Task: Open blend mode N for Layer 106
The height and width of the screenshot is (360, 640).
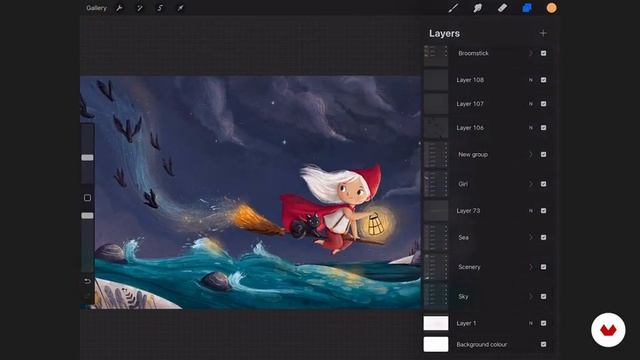Action: (531, 128)
